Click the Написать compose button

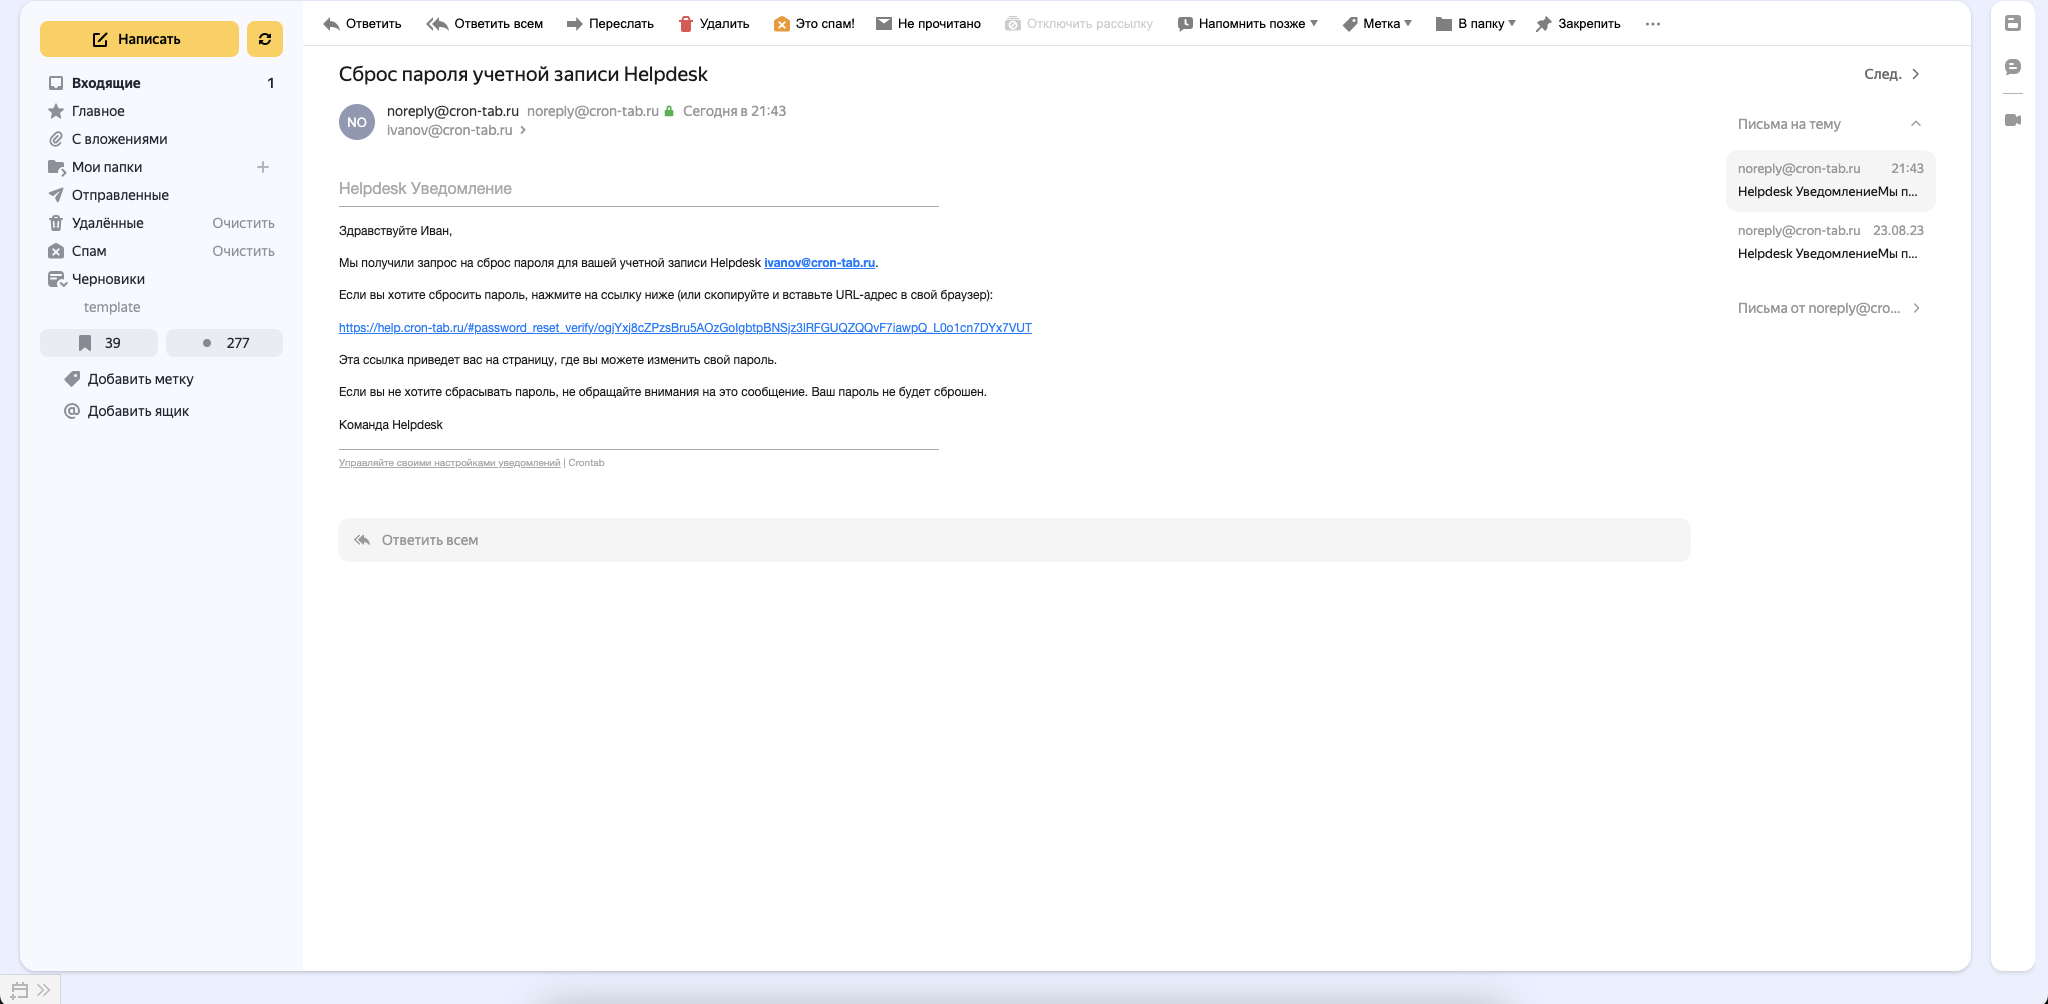pyautogui.click(x=139, y=39)
